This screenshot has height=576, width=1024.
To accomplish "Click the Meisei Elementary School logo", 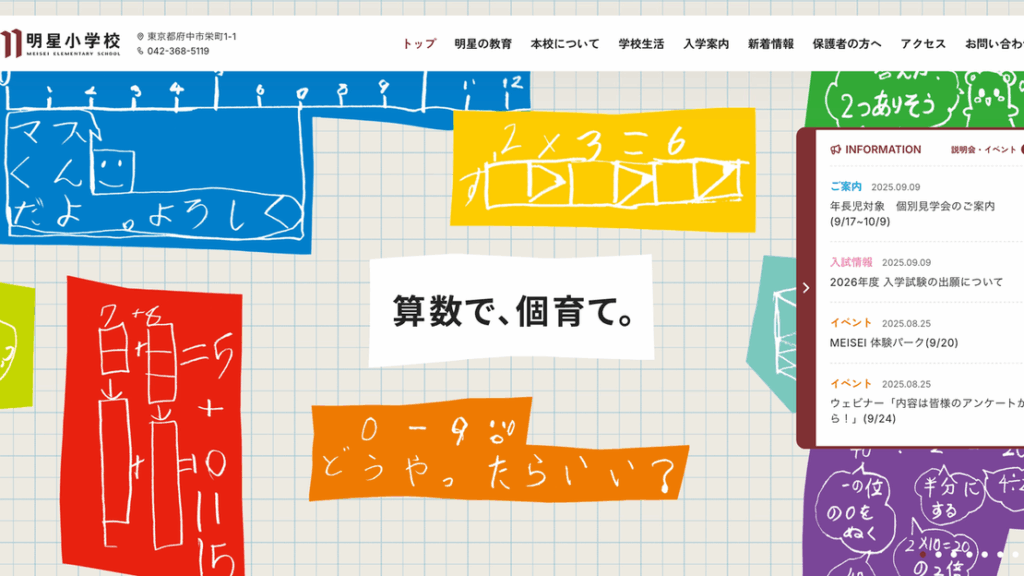I will pos(62,43).
